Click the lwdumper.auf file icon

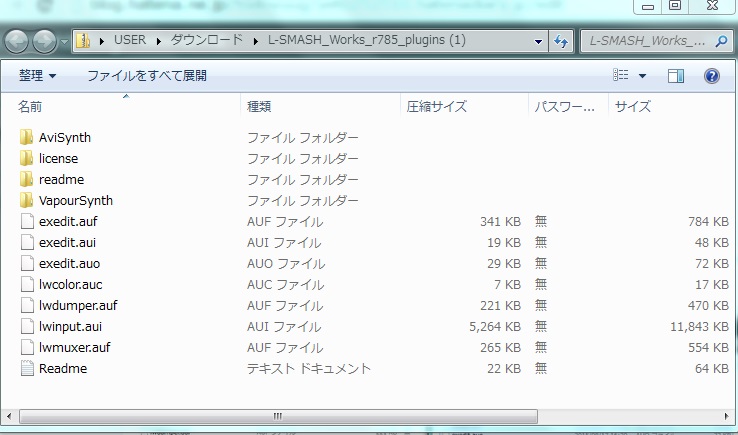click(x=27, y=305)
